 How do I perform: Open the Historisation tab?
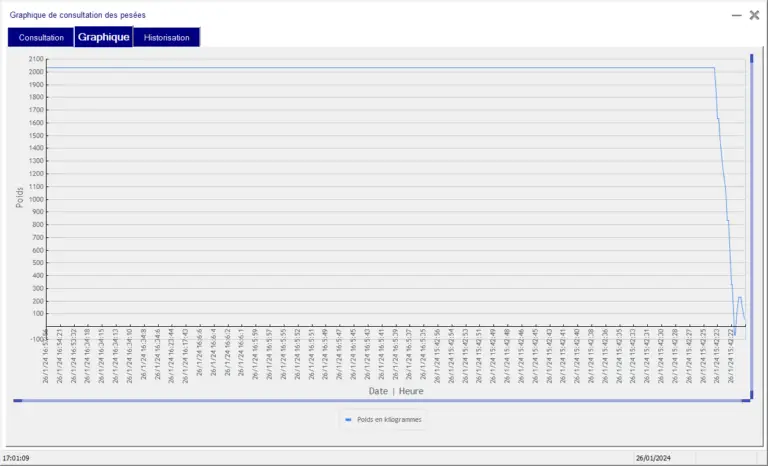(x=167, y=37)
